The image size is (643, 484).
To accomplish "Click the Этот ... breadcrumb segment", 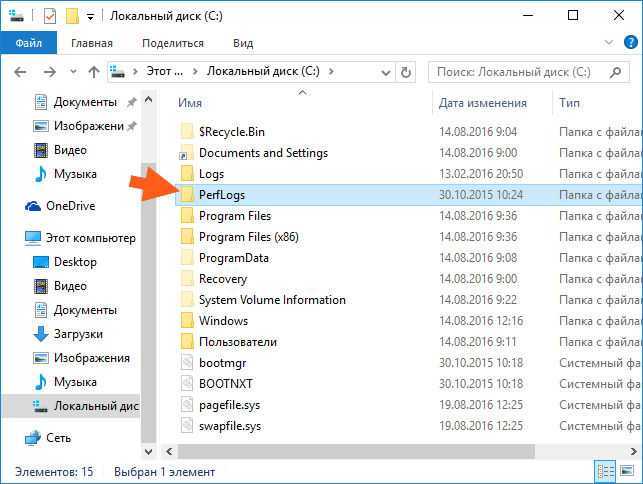I will tap(165, 71).
